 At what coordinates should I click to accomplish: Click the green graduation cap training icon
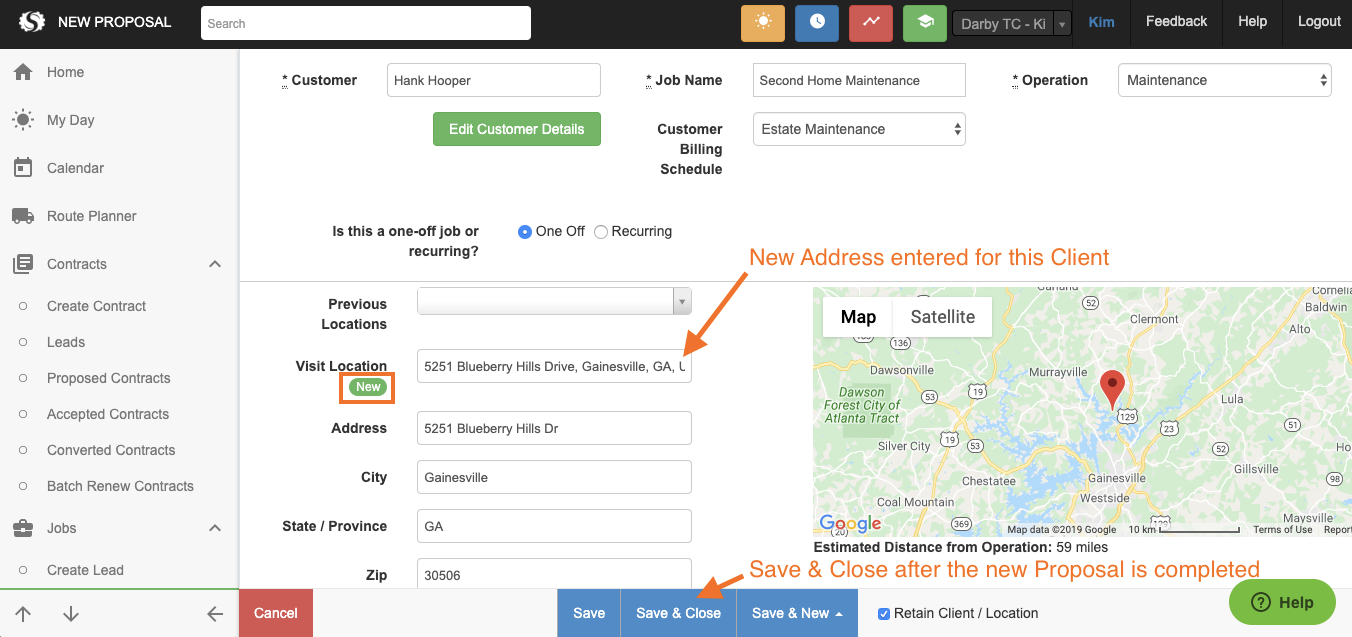[x=924, y=21]
